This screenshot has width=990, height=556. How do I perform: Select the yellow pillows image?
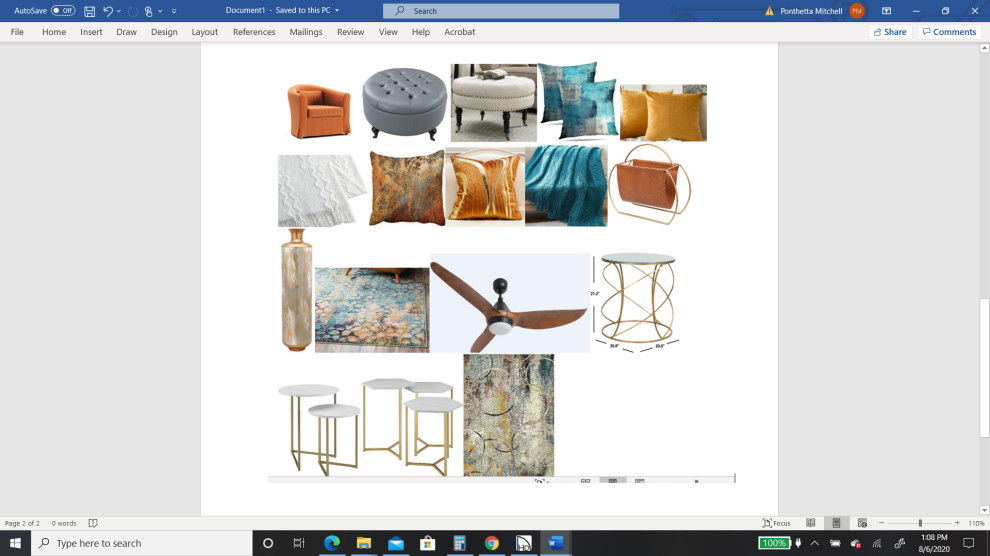pos(663,112)
